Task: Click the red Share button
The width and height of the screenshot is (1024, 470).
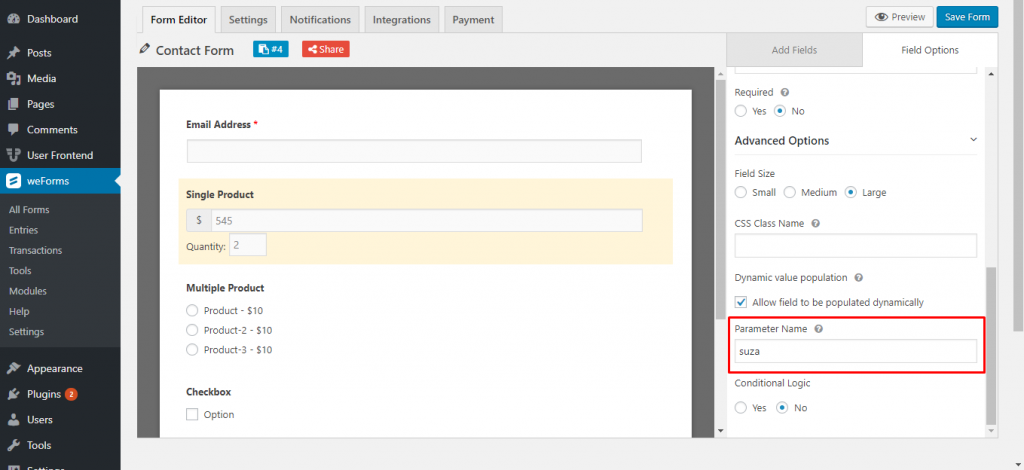Action: pos(325,49)
